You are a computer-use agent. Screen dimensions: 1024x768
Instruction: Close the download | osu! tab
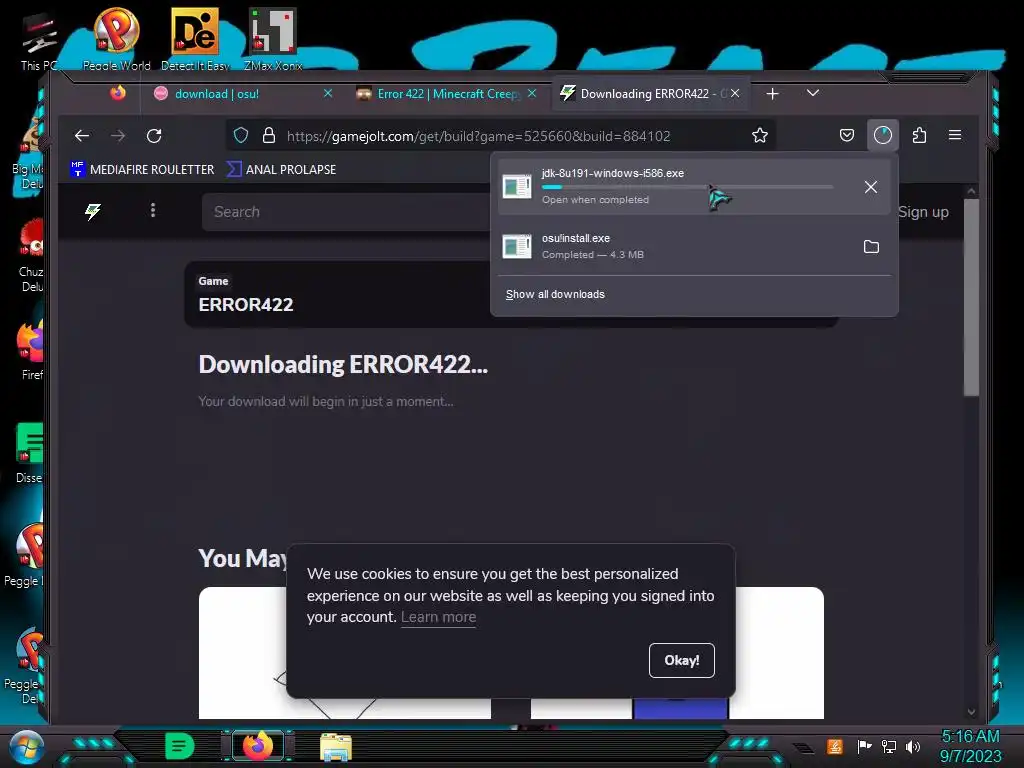[x=328, y=93]
